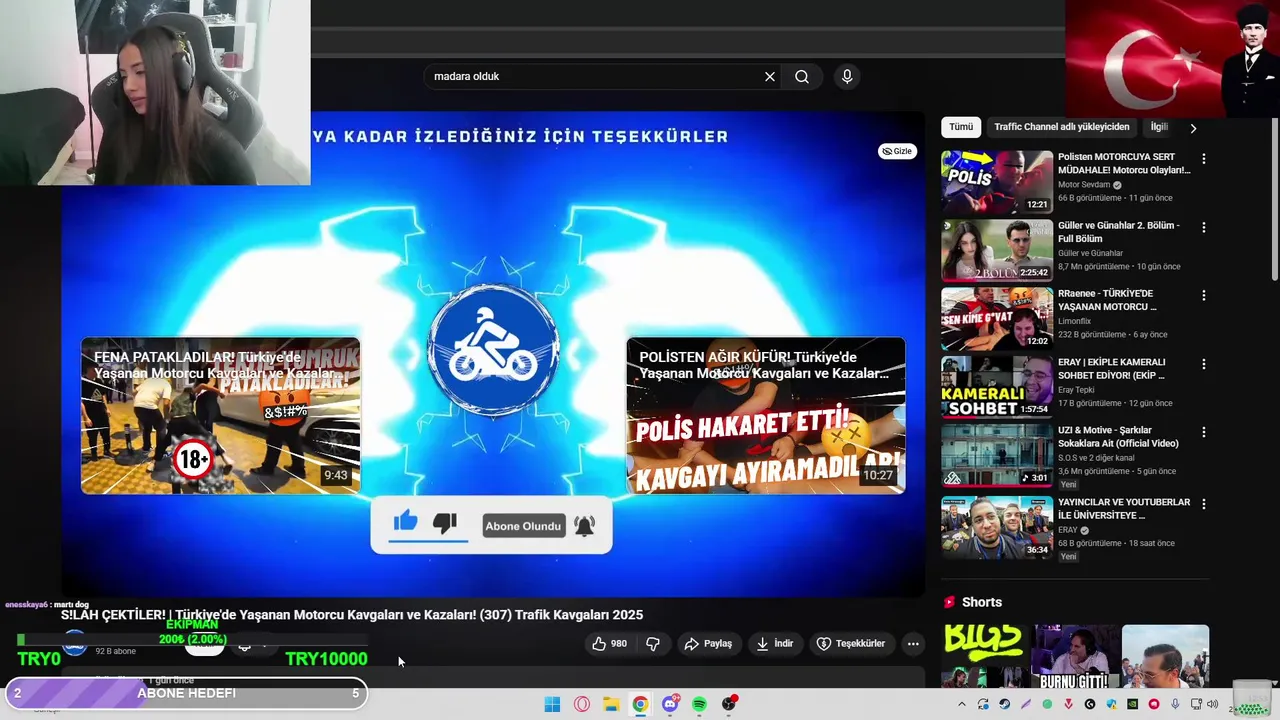Share the video using Paylaş
Image resolution: width=1280 pixels, height=720 pixels.
click(708, 644)
